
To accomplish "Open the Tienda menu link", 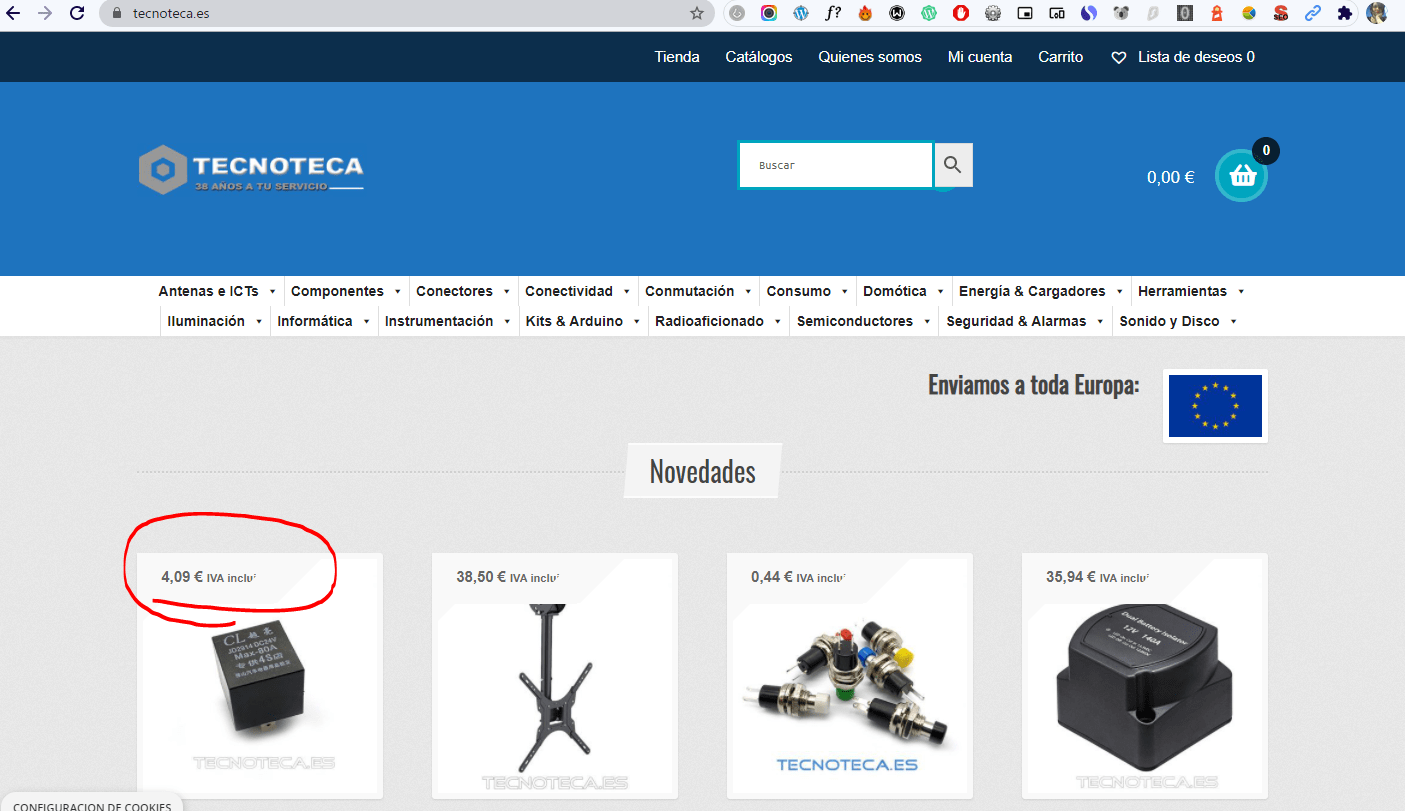I will point(677,57).
